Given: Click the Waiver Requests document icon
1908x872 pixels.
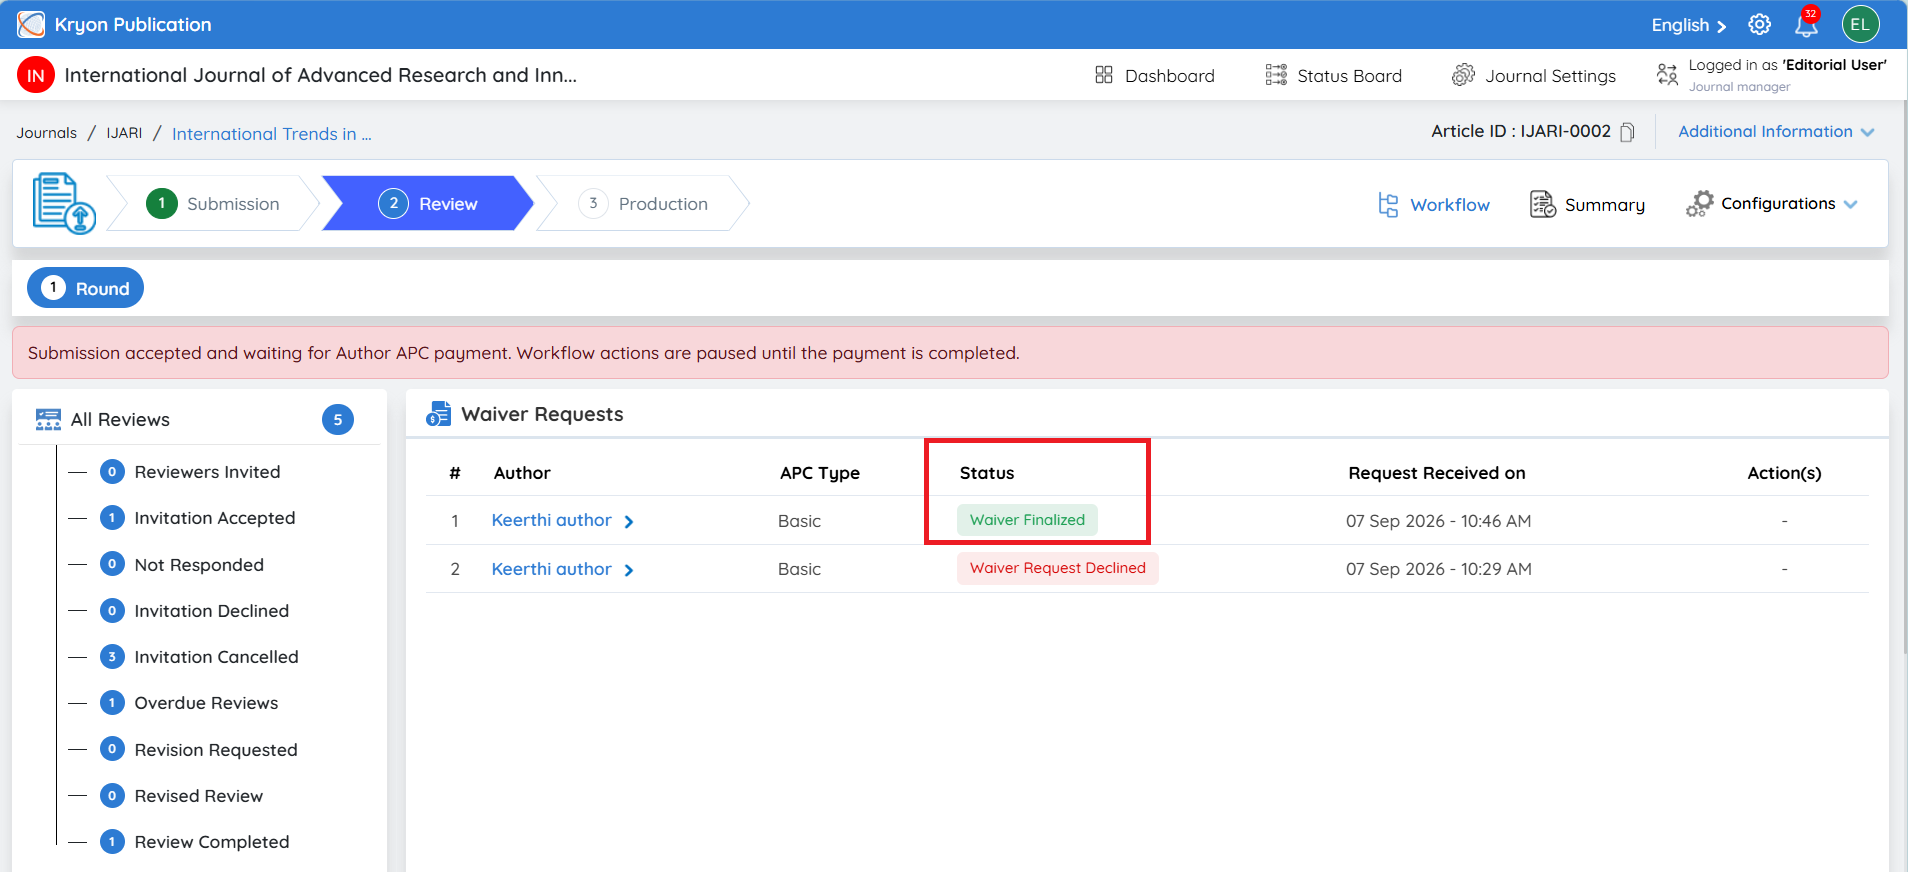Looking at the screenshot, I should [x=438, y=414].
